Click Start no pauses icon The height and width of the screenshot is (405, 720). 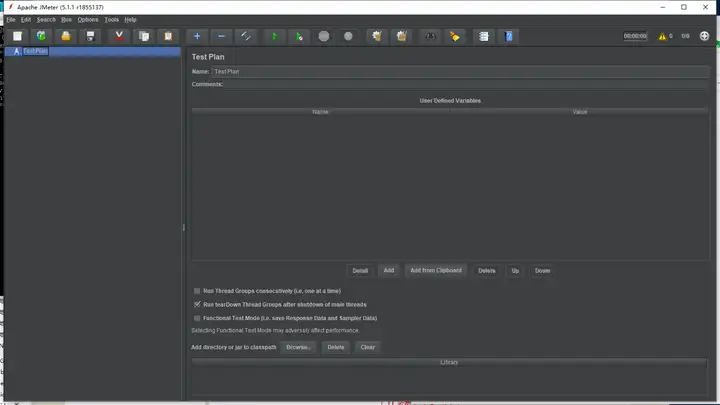tap(299, 36)
